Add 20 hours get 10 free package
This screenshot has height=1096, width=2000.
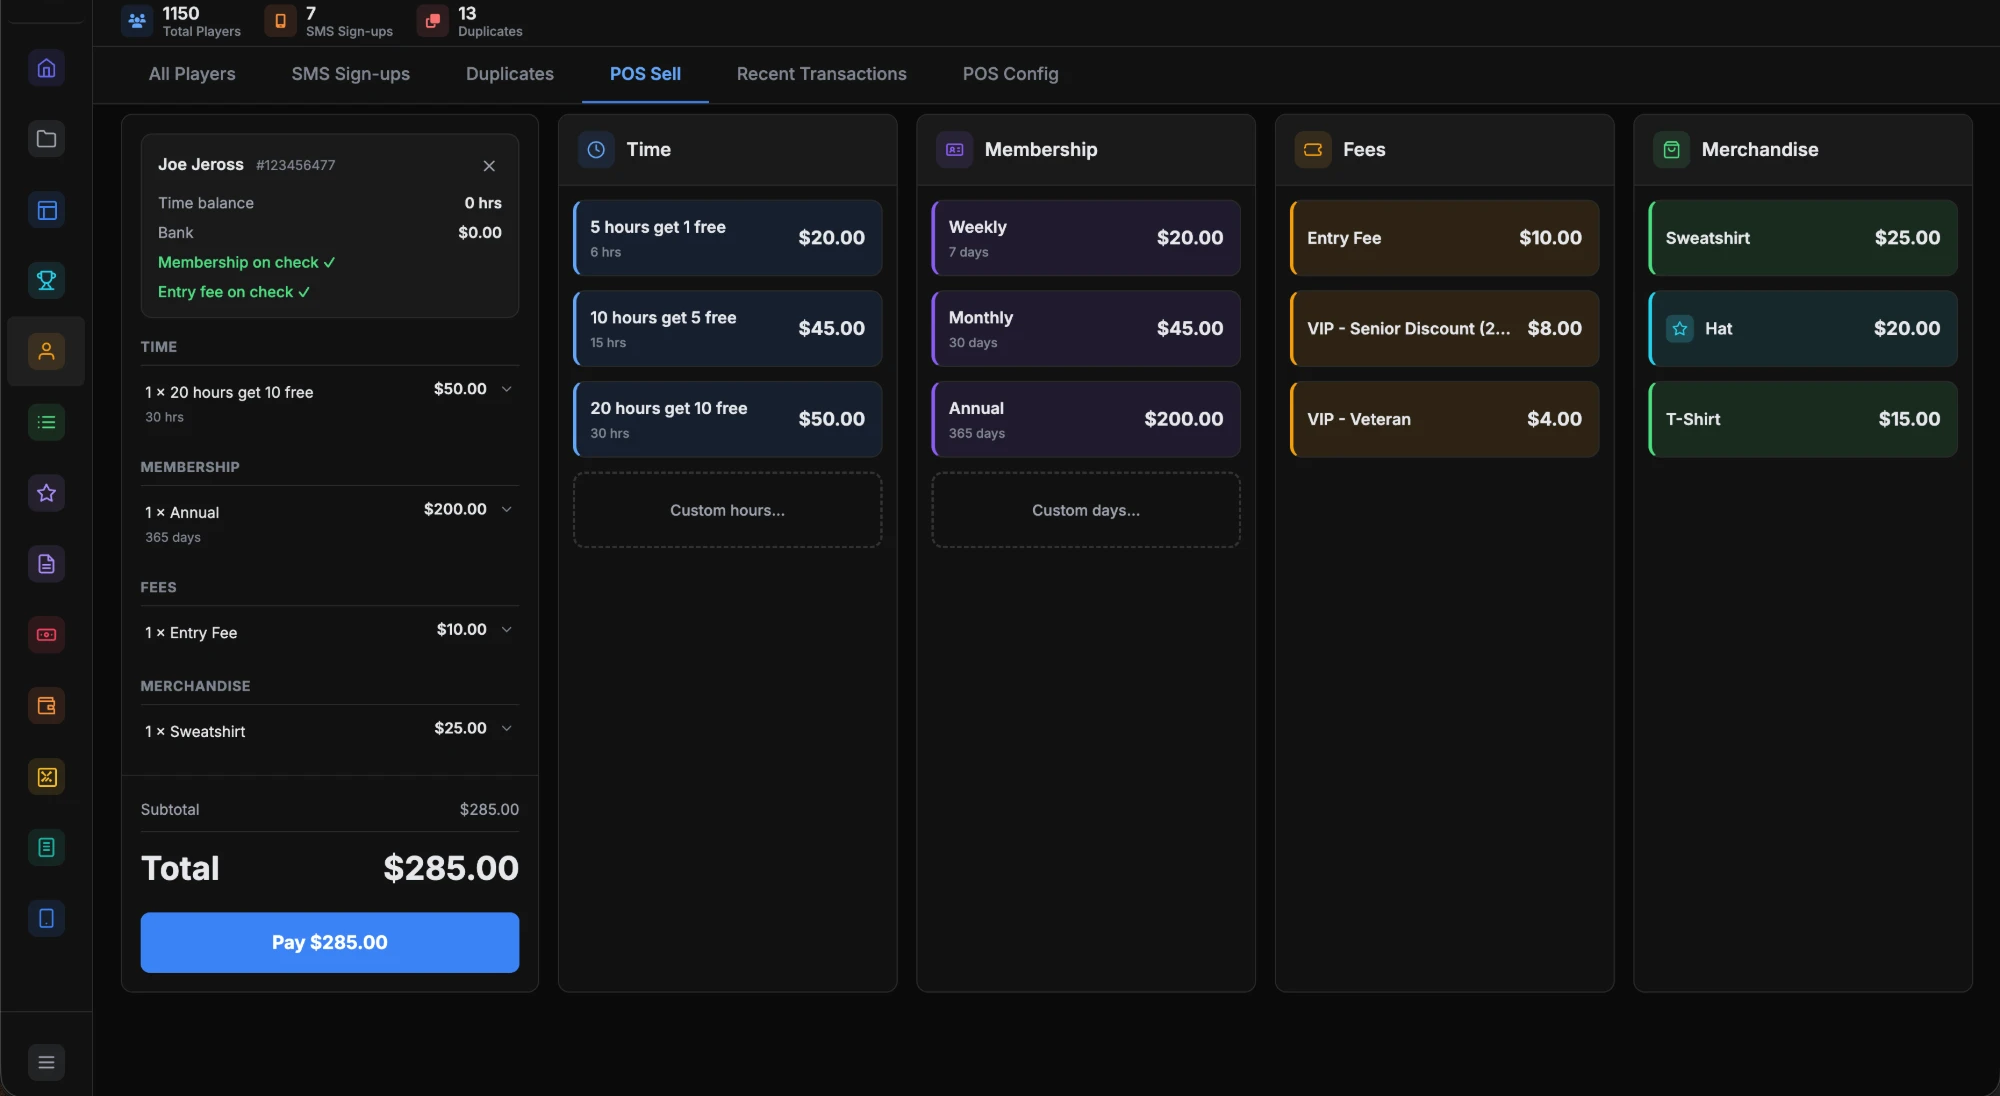click(x=727, y=419)
